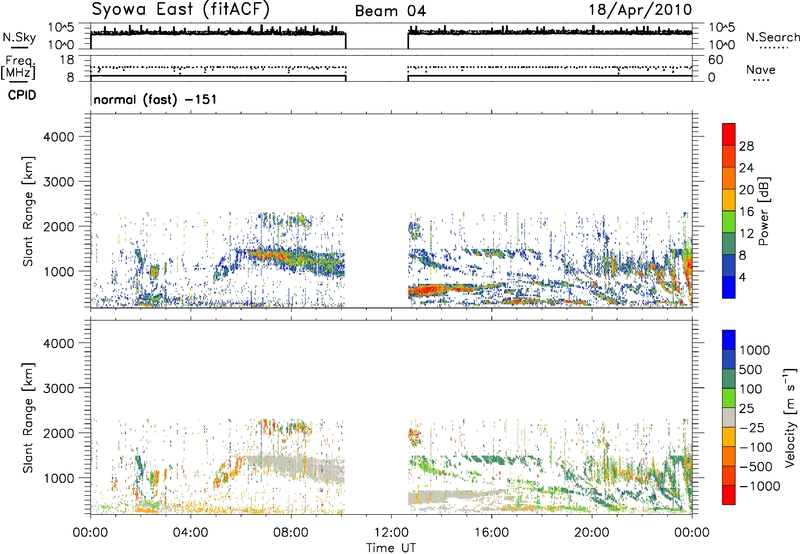Click the 'N.Sky' legend label
This screenshot has height=554, width=800.
pyautogui.click(x=19, y=37)
